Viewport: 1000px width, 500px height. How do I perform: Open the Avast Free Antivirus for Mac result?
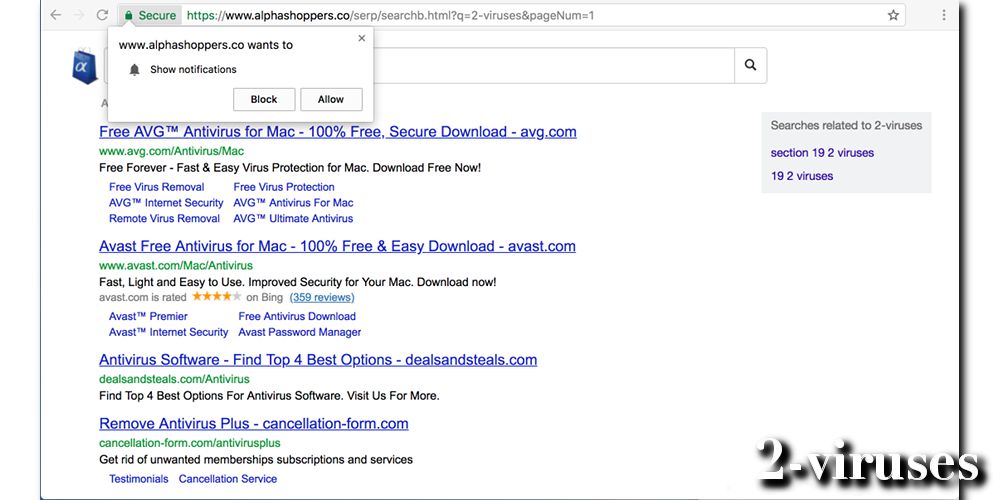[x=337, y=246]
